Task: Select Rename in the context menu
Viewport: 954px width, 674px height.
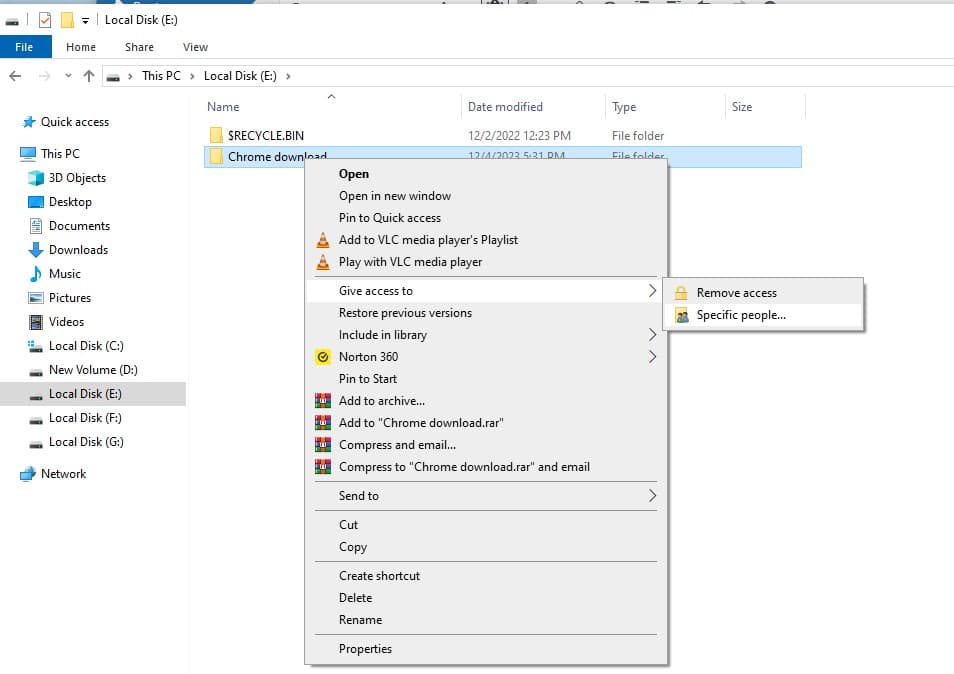Action: 360,620
